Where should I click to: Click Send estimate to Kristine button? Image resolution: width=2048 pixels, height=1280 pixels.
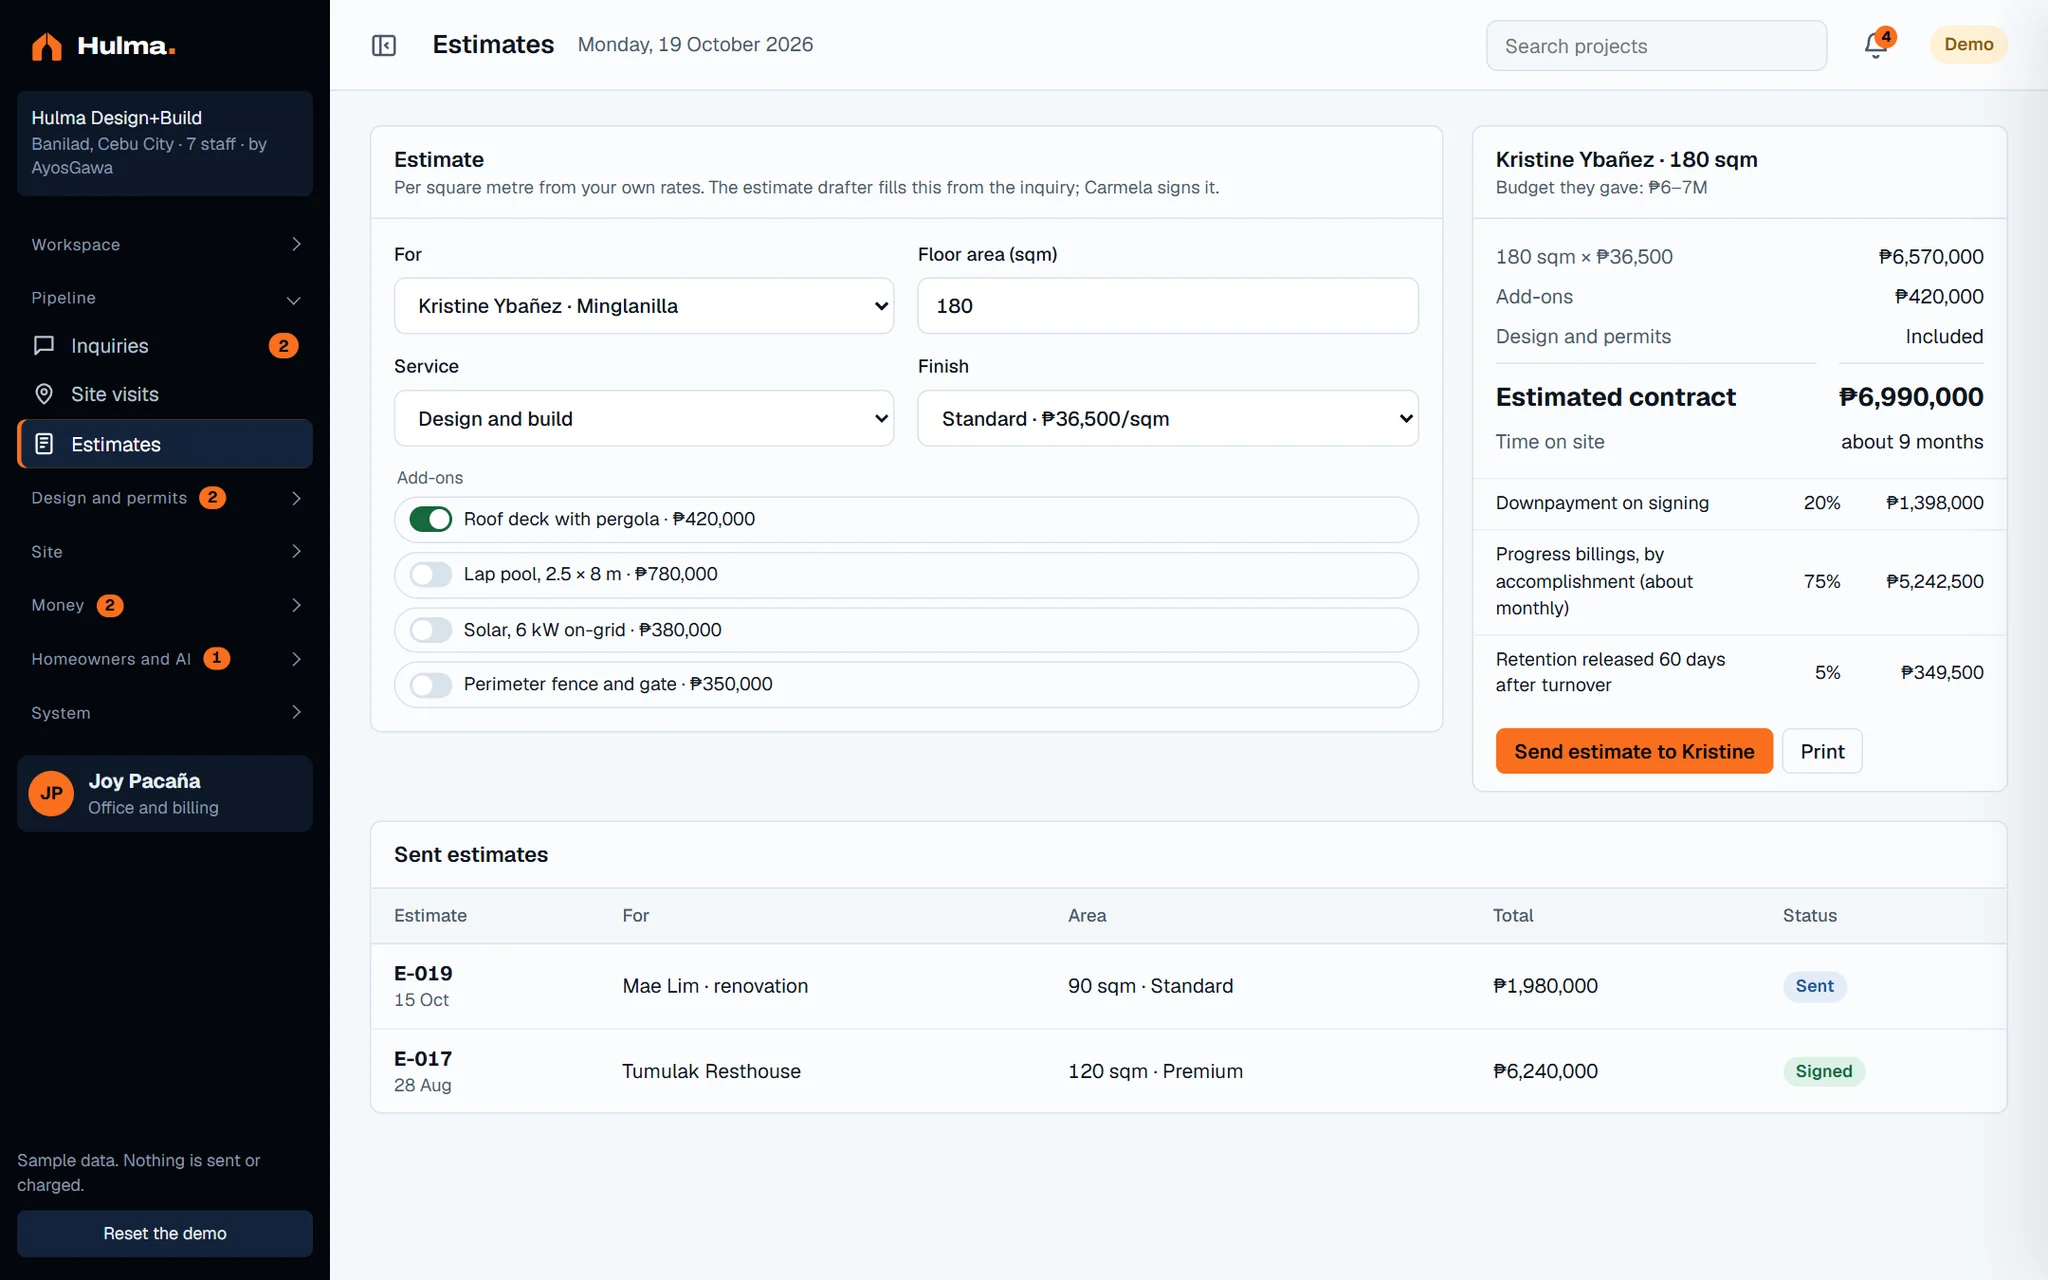point(1634,751)
